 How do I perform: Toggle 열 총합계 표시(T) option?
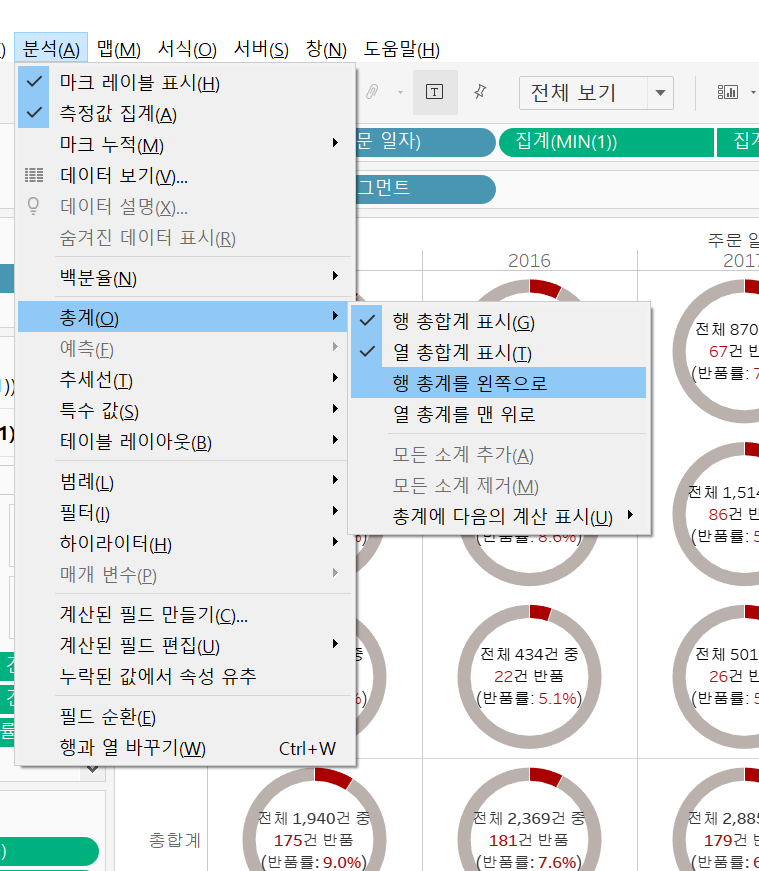click(498, 352)
